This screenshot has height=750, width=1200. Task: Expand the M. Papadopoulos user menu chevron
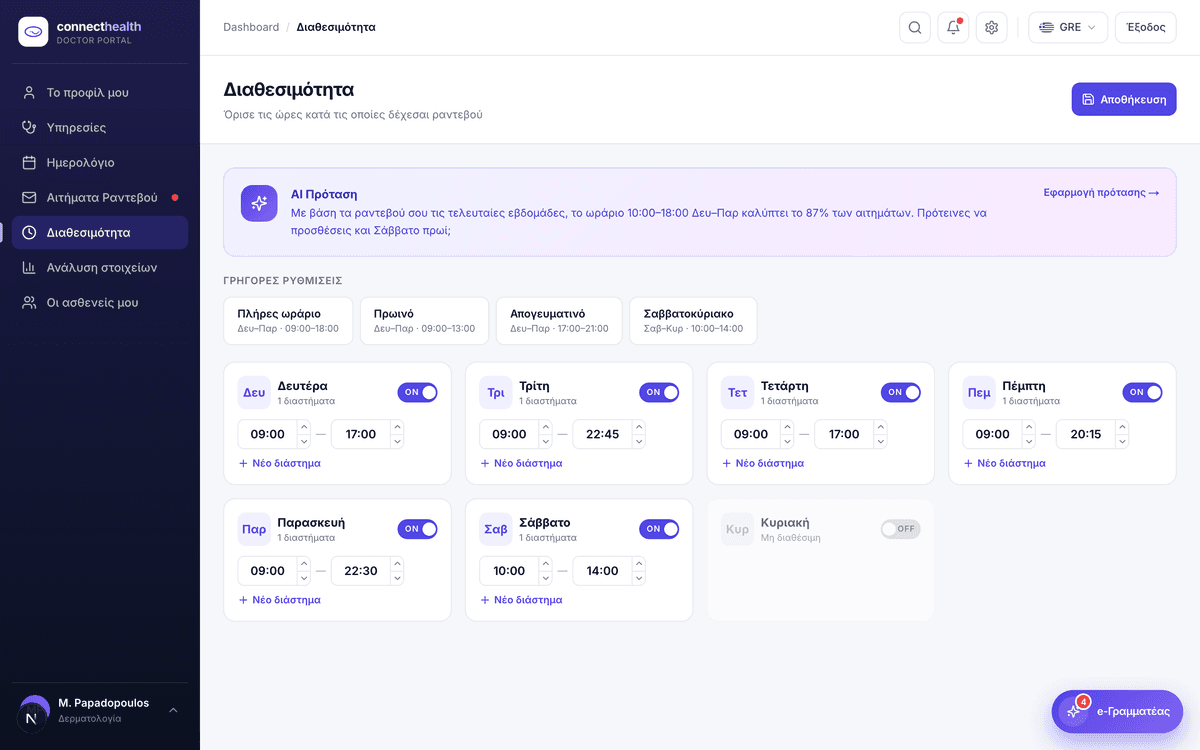pyautogui.click(x=173, y=710)
